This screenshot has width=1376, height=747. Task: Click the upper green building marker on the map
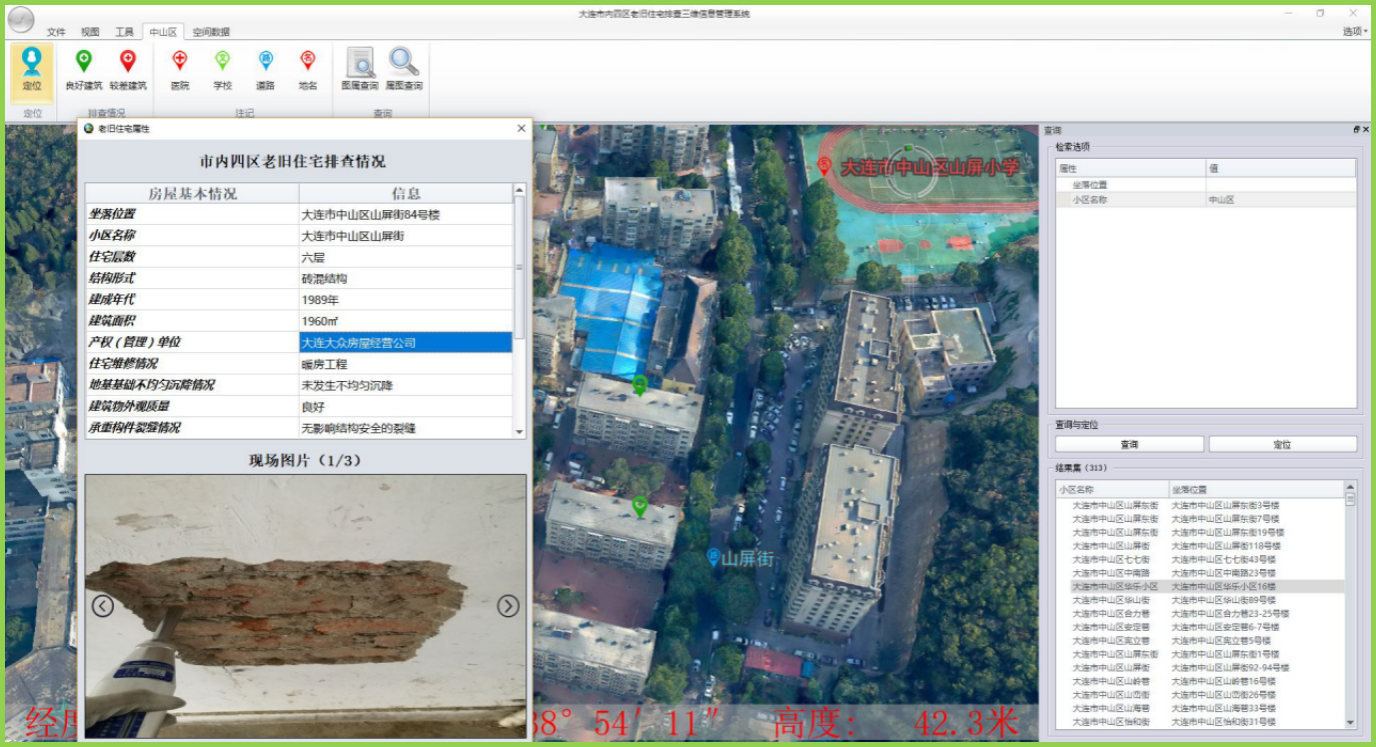click(640, 384)
